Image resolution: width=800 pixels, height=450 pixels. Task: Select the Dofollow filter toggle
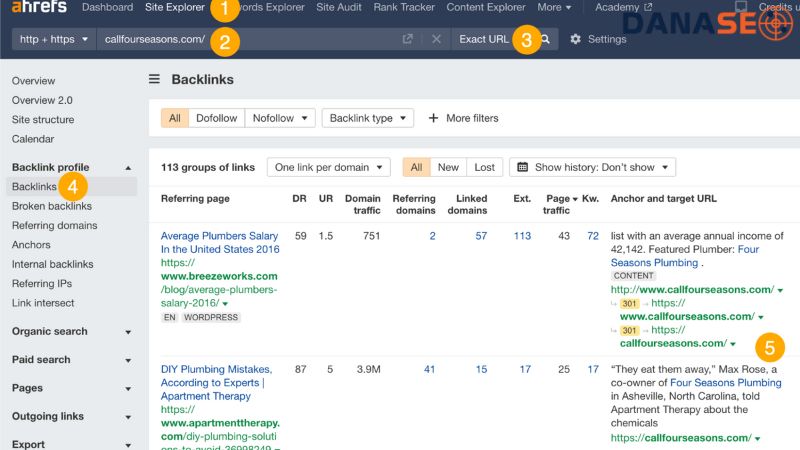point(216,118)
